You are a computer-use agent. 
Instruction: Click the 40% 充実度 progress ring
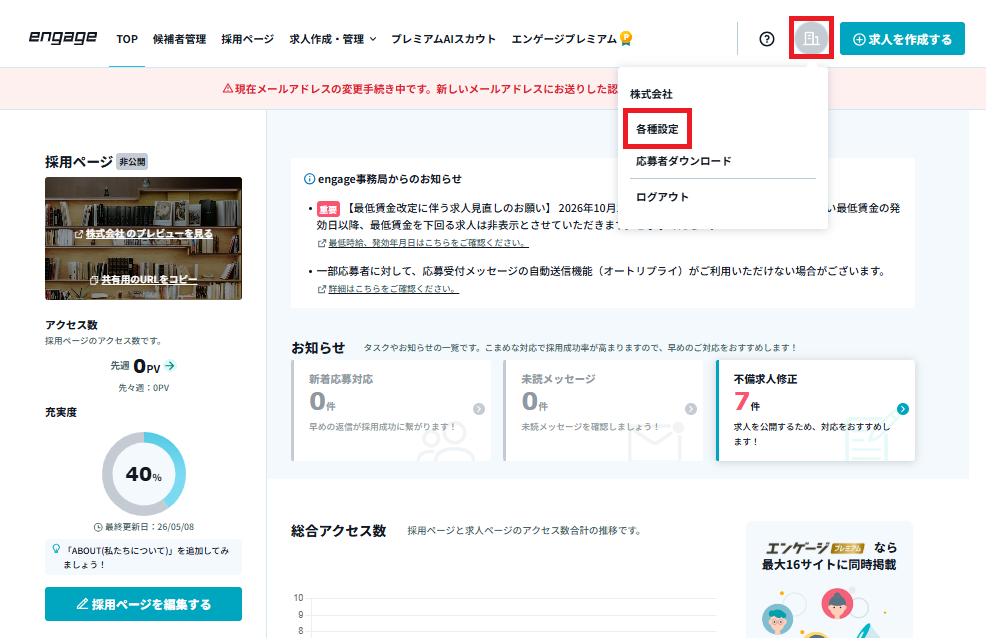point(144,474)
